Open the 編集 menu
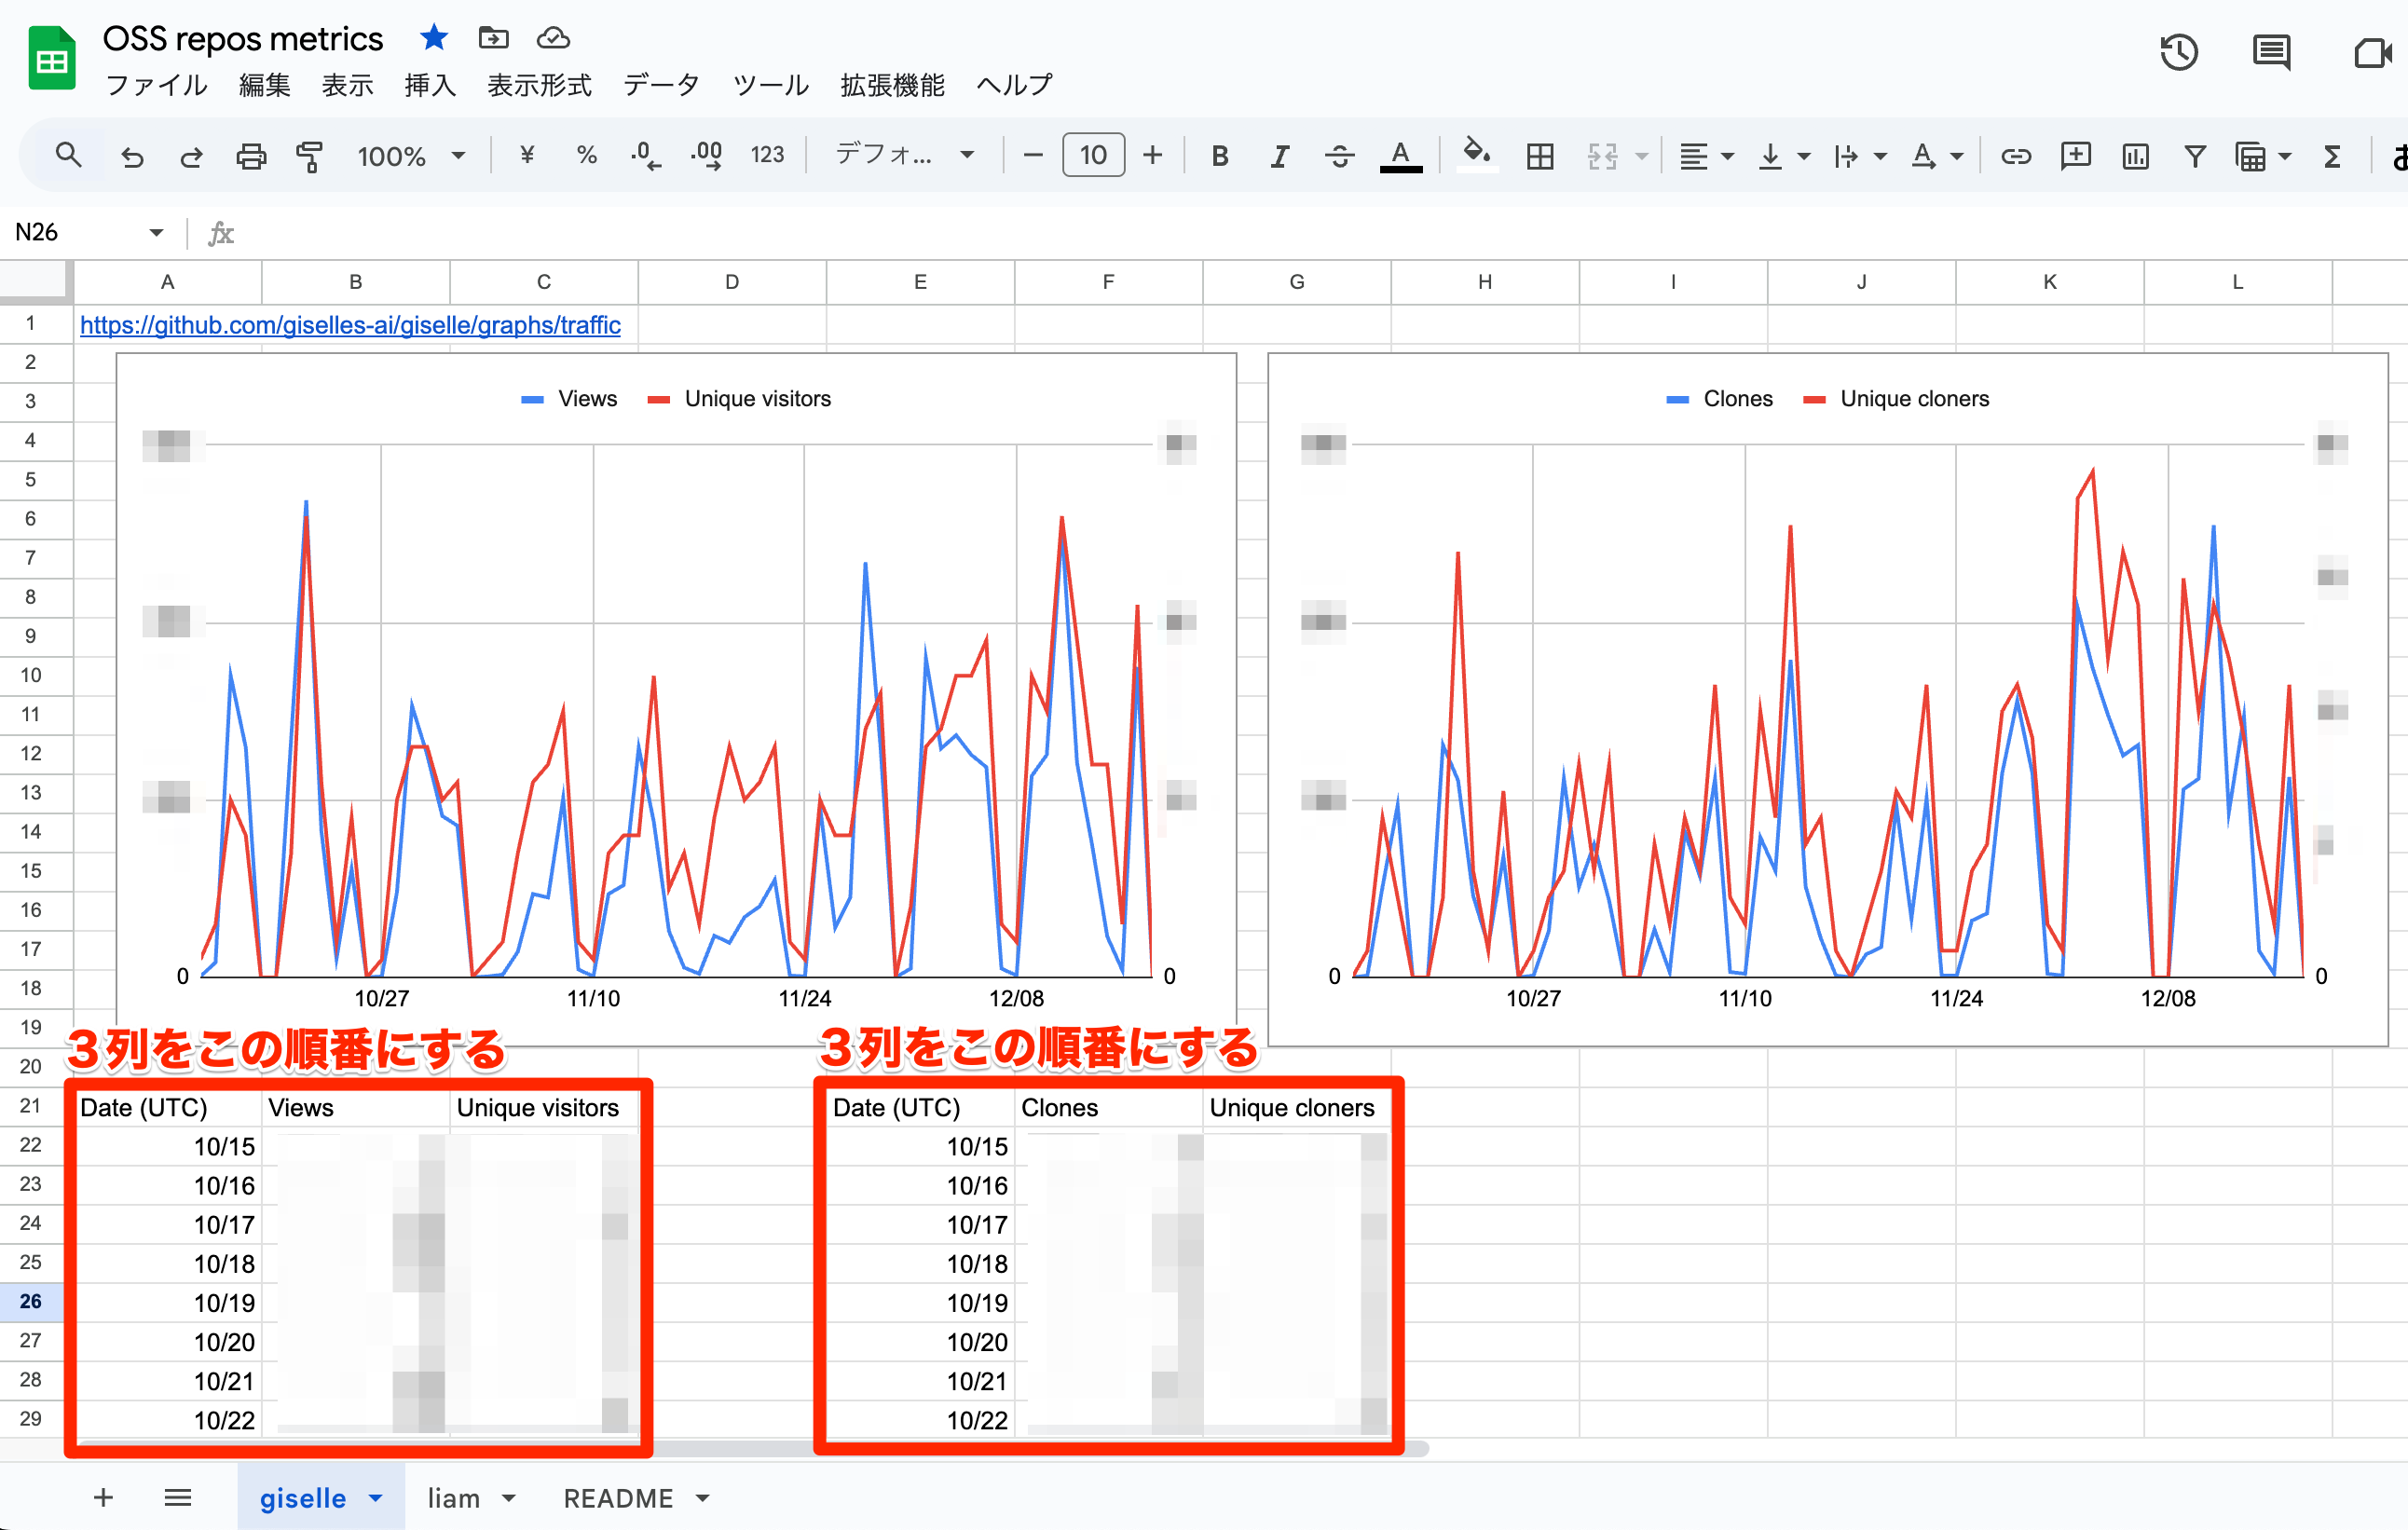Image resolution: width=2408 pixels, height=1530 pixels. pyautogui.click(x=265, y=85)
